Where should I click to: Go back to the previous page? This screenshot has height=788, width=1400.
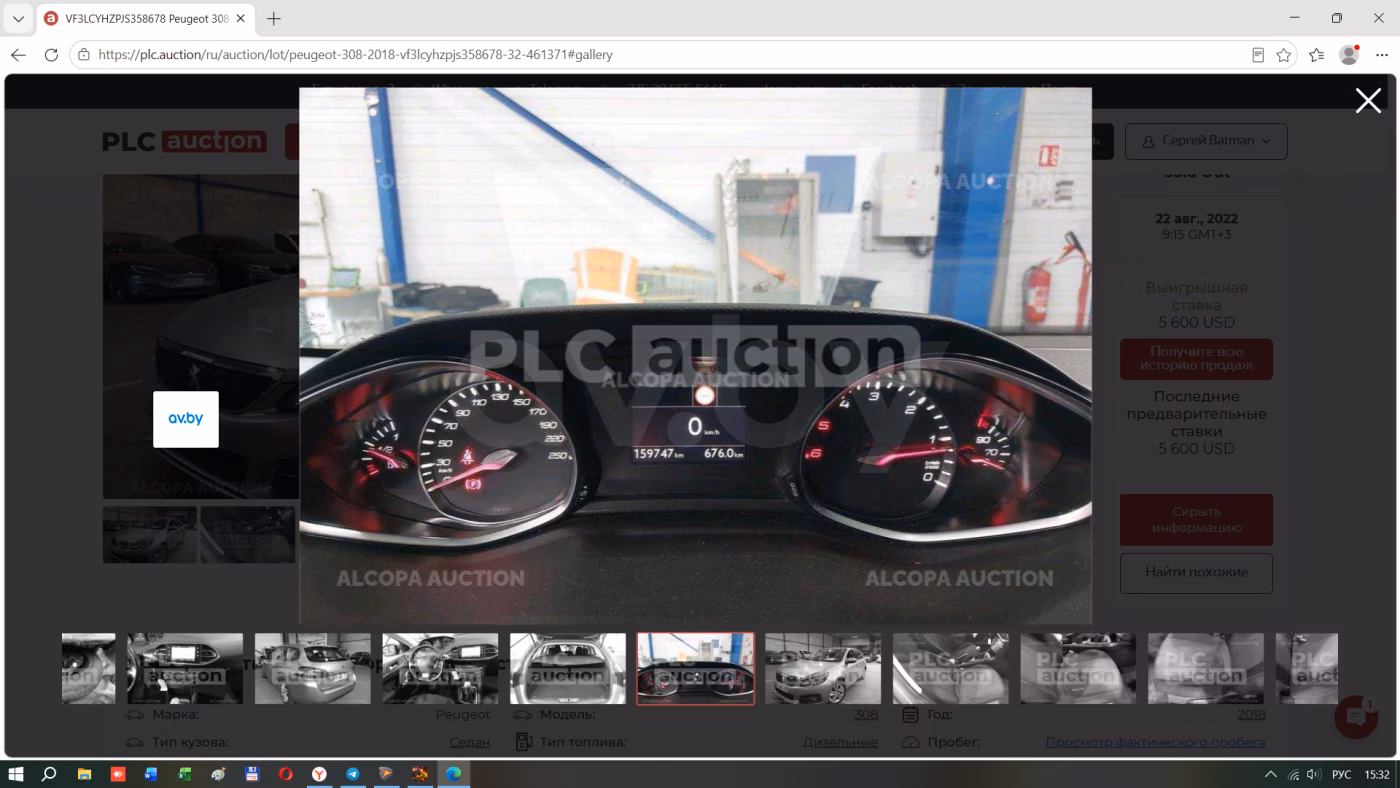[x=18, y=55]
